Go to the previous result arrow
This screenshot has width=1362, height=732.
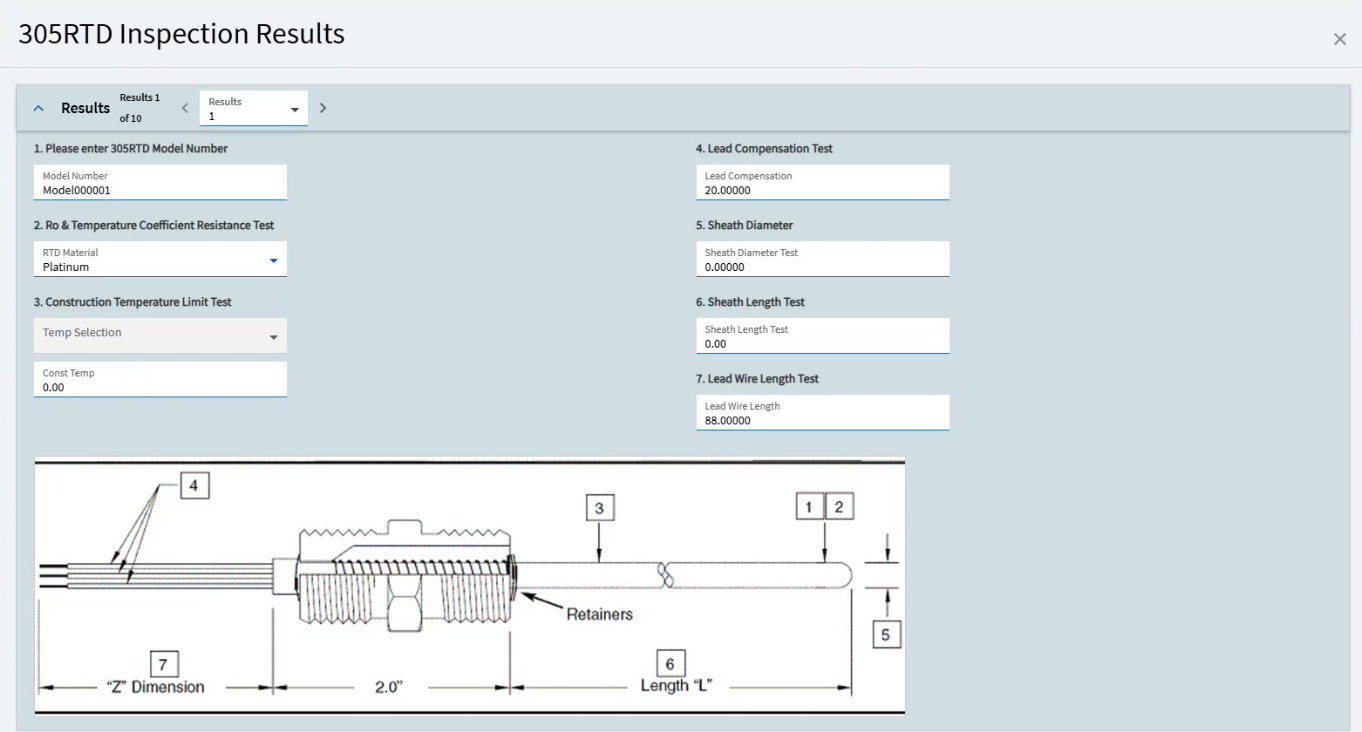tap(185, 108)
